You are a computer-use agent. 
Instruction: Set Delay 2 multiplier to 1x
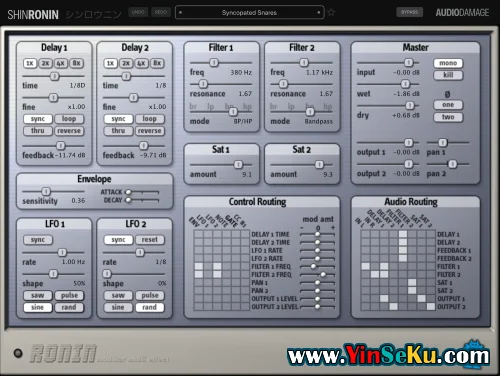pos(110,63)
